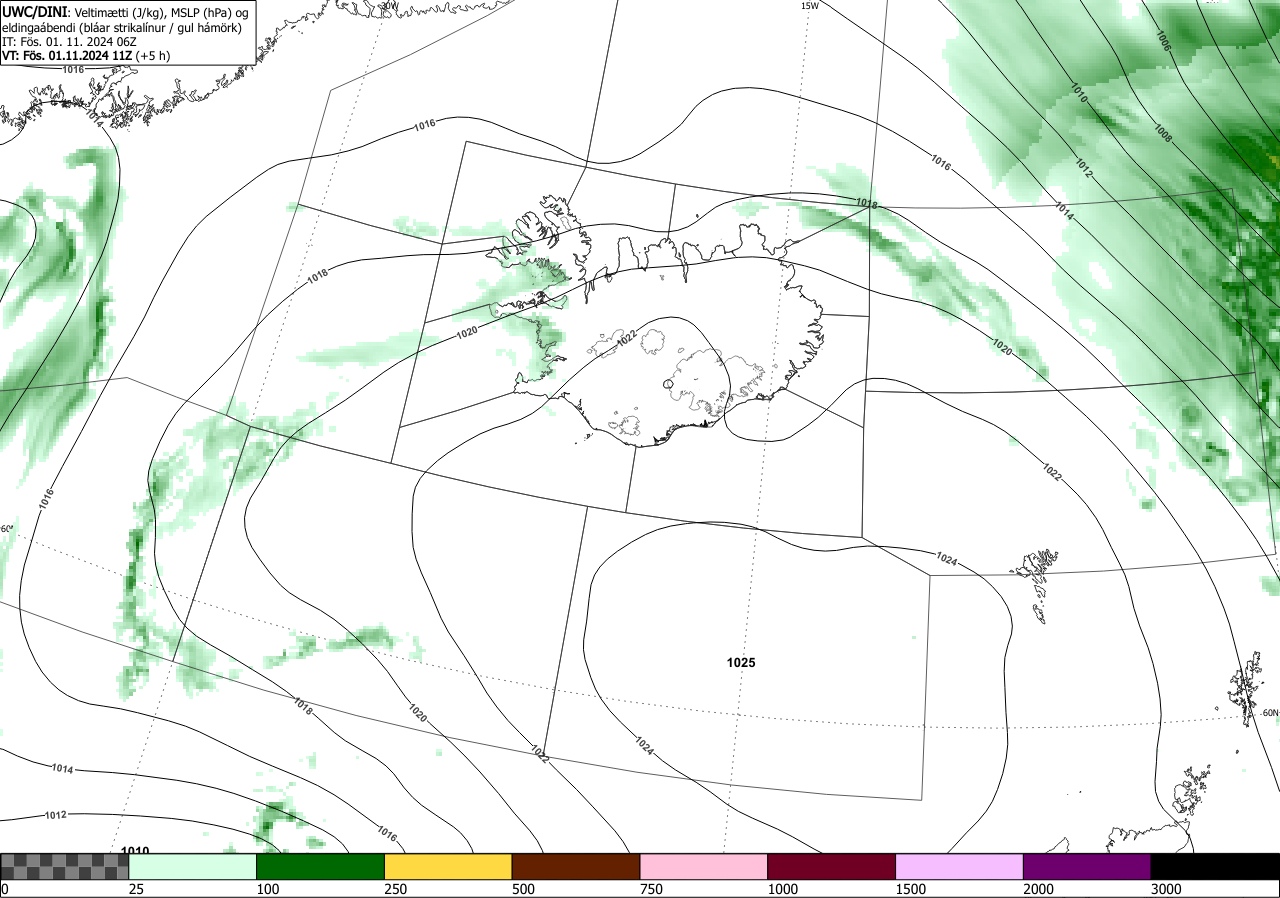Click the "15W" longitude label
Screen dimensions: 1280x898
(810, 6)
